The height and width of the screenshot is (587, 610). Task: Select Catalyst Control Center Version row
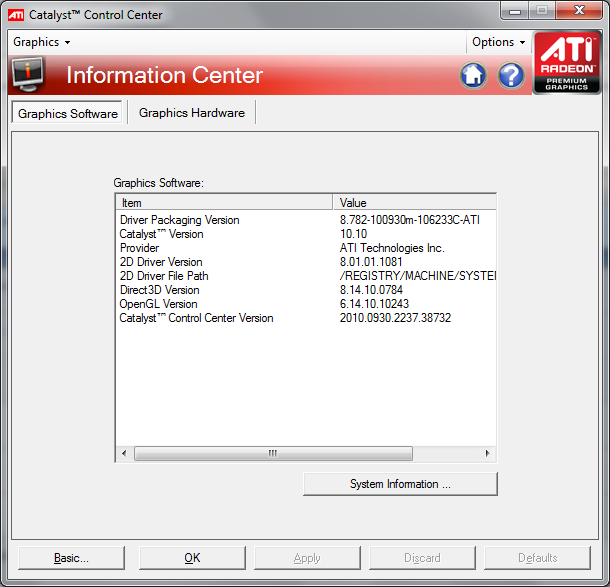[306, 318]
